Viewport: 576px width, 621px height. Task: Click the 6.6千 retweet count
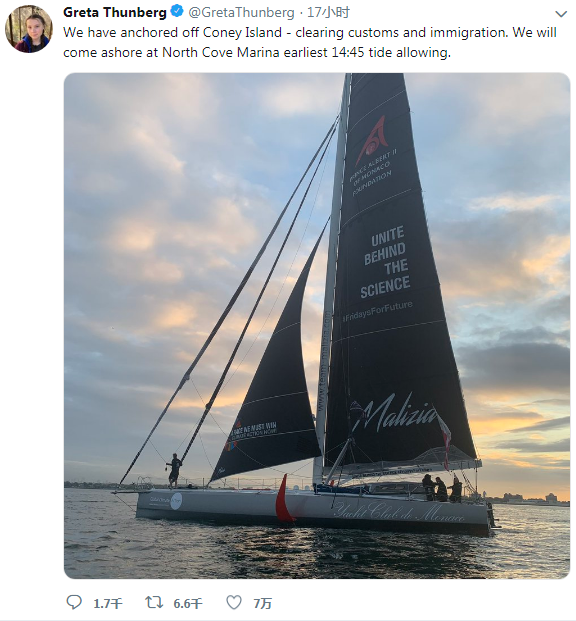pos(188,604)
